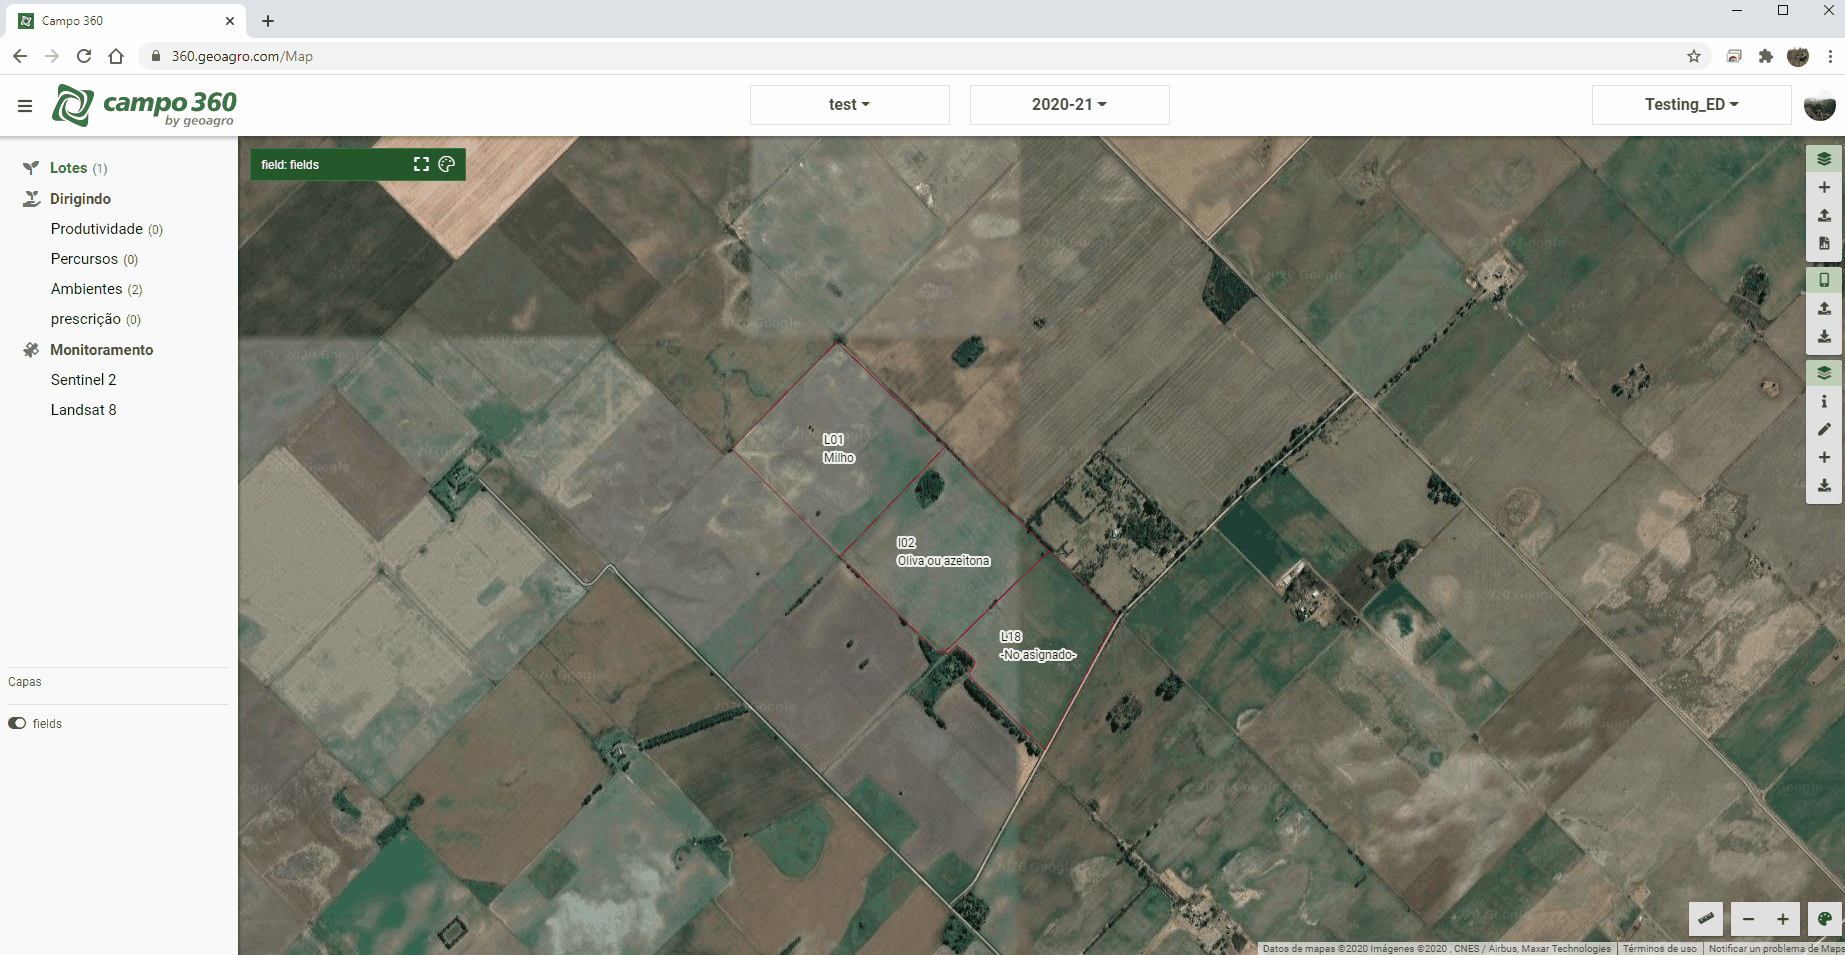
Task: Select field L18 No asignado
Action: point(1038,646)
